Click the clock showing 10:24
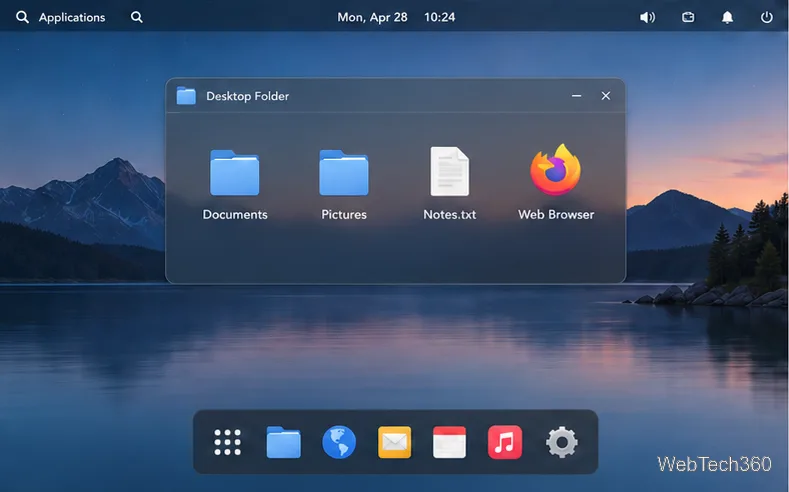789x492 pixels. point(439,17)
